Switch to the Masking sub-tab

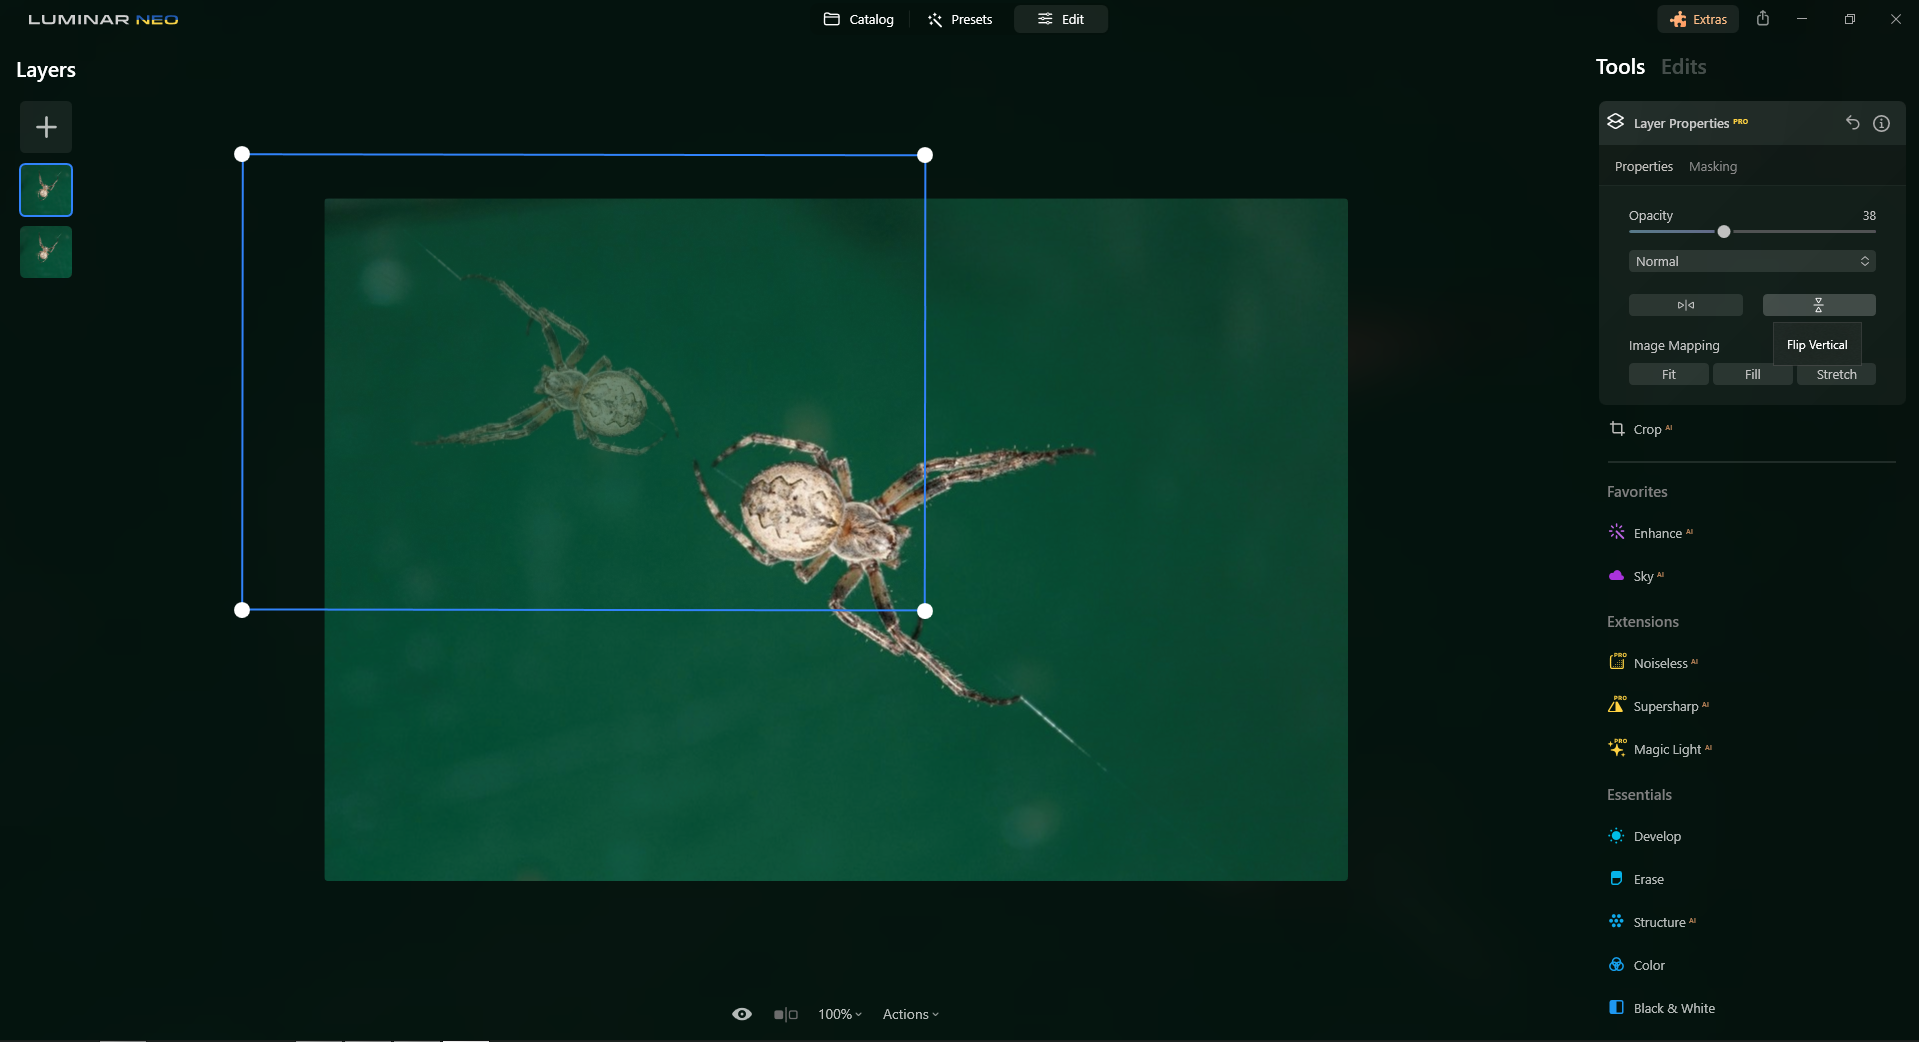1713,166
